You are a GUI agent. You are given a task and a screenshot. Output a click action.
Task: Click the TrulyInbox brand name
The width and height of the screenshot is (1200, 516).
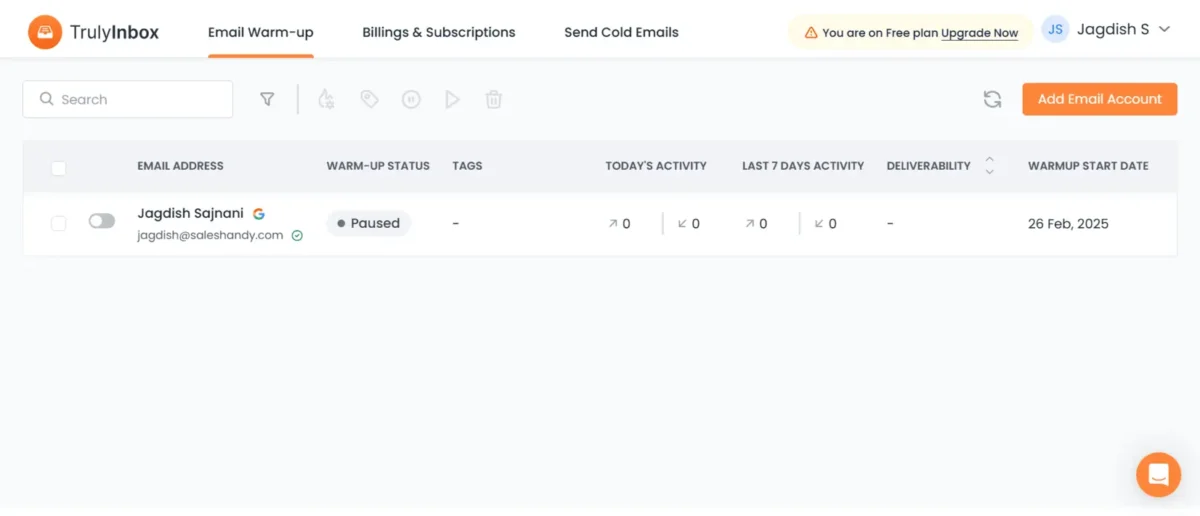point(115,32)
